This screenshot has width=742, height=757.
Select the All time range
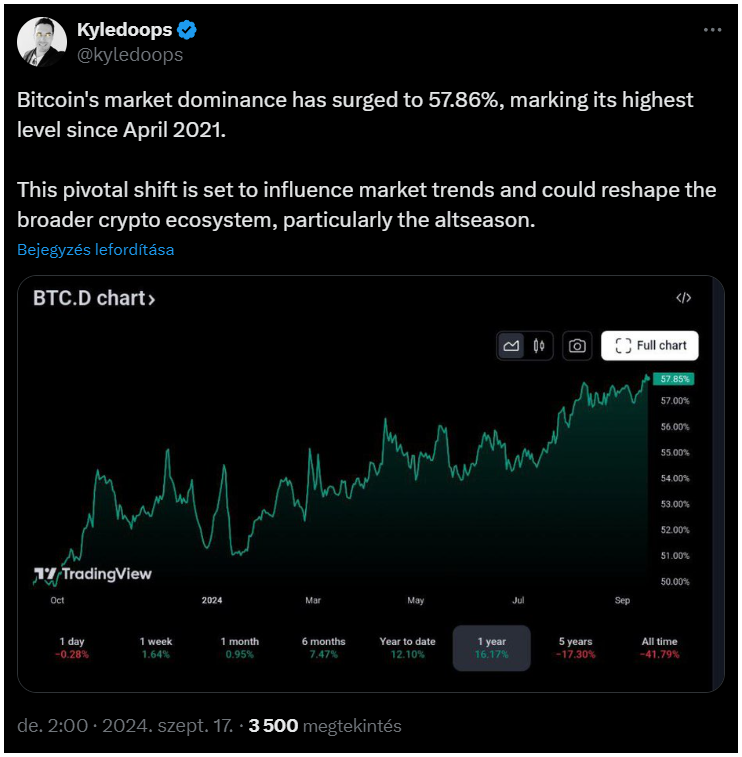pos(659,648)
